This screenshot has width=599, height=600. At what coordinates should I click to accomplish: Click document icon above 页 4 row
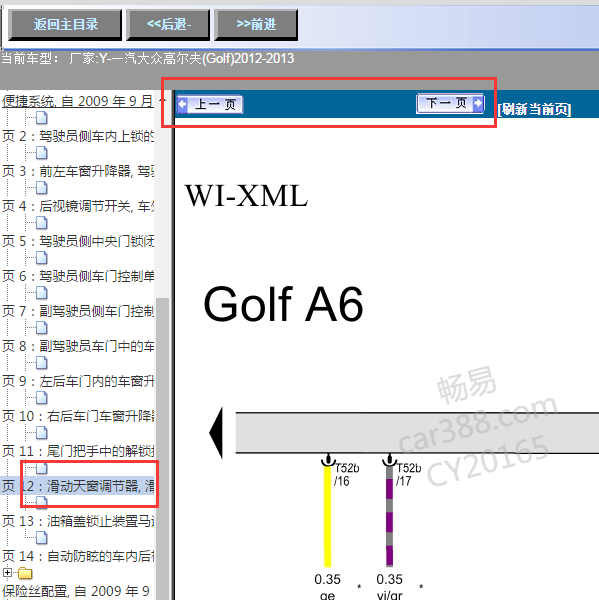click(42, 188)
